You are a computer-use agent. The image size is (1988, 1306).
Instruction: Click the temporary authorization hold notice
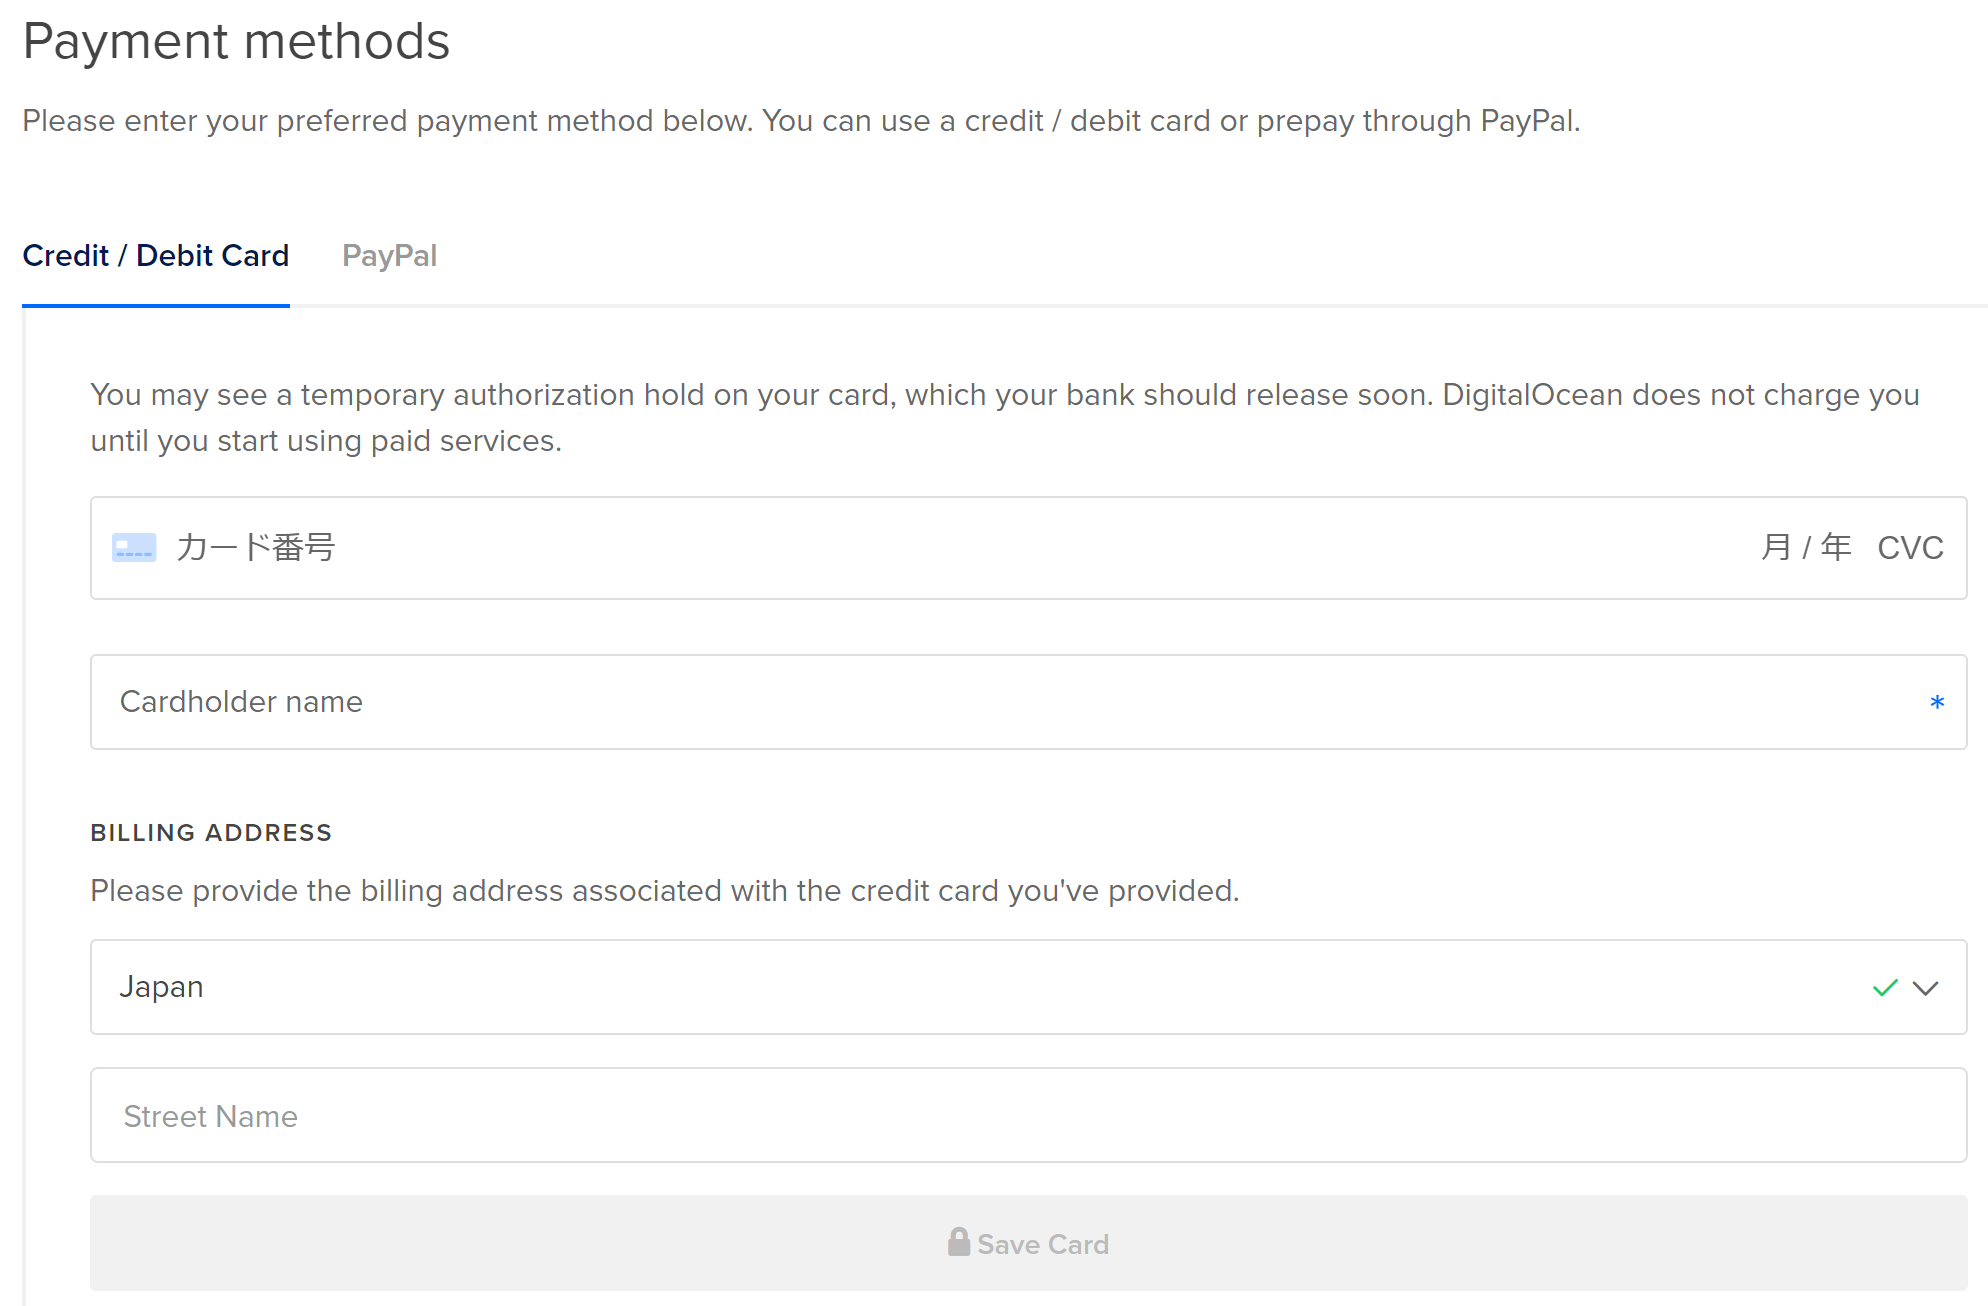pos(1004,417)
